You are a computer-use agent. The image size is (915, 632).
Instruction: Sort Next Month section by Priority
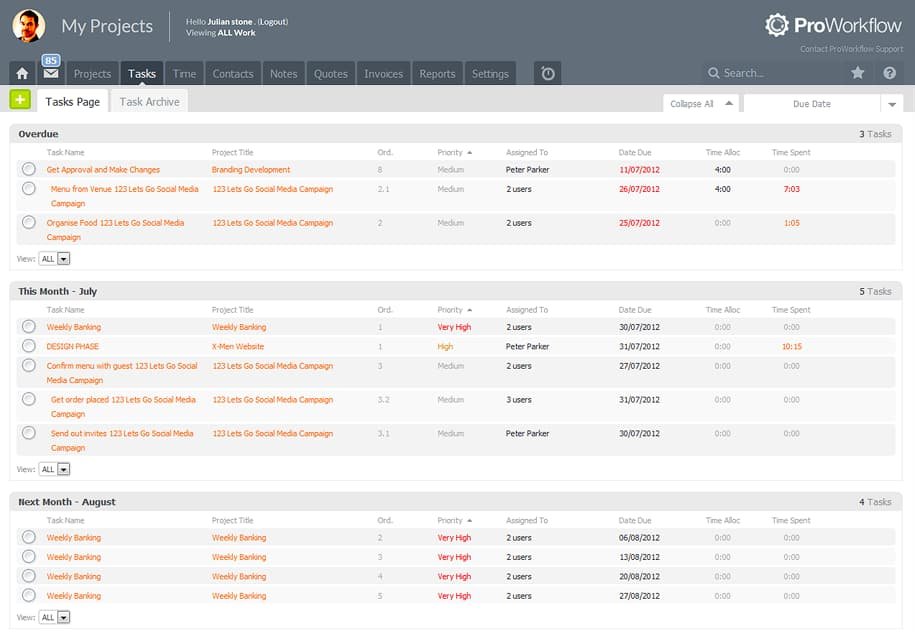454,521
